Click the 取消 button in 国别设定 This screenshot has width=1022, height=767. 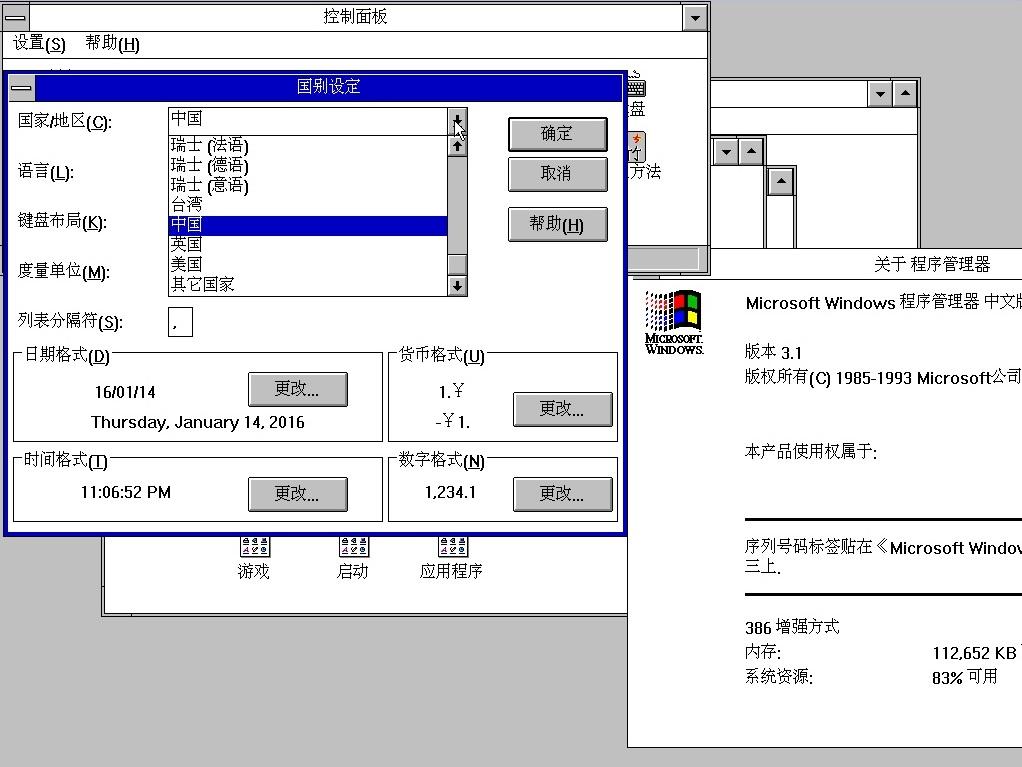tap(557, 174)
